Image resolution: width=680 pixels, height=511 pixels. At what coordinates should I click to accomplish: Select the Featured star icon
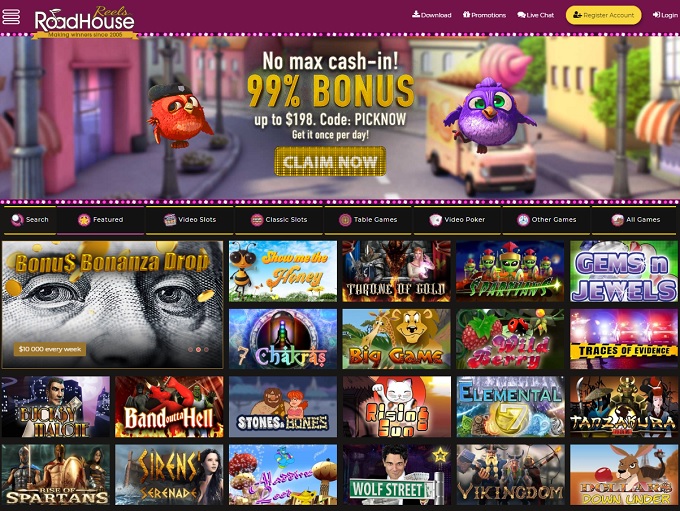[84, 220]
